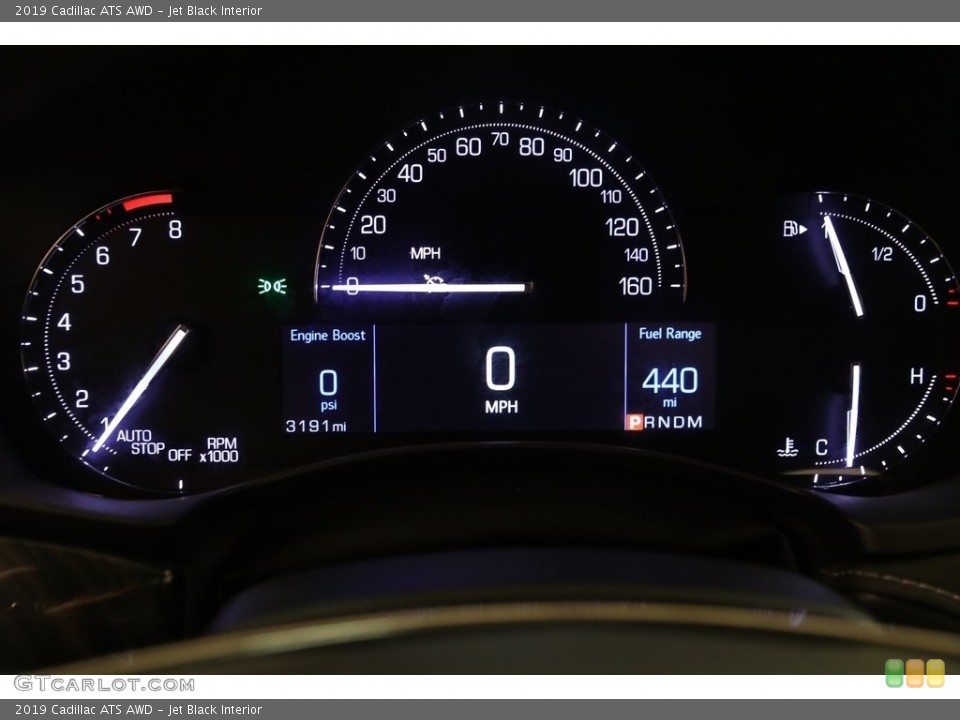This screenshot has width=960, height=720.
Task: Click the green headlight indicator icon
Action: pos(272,286)
